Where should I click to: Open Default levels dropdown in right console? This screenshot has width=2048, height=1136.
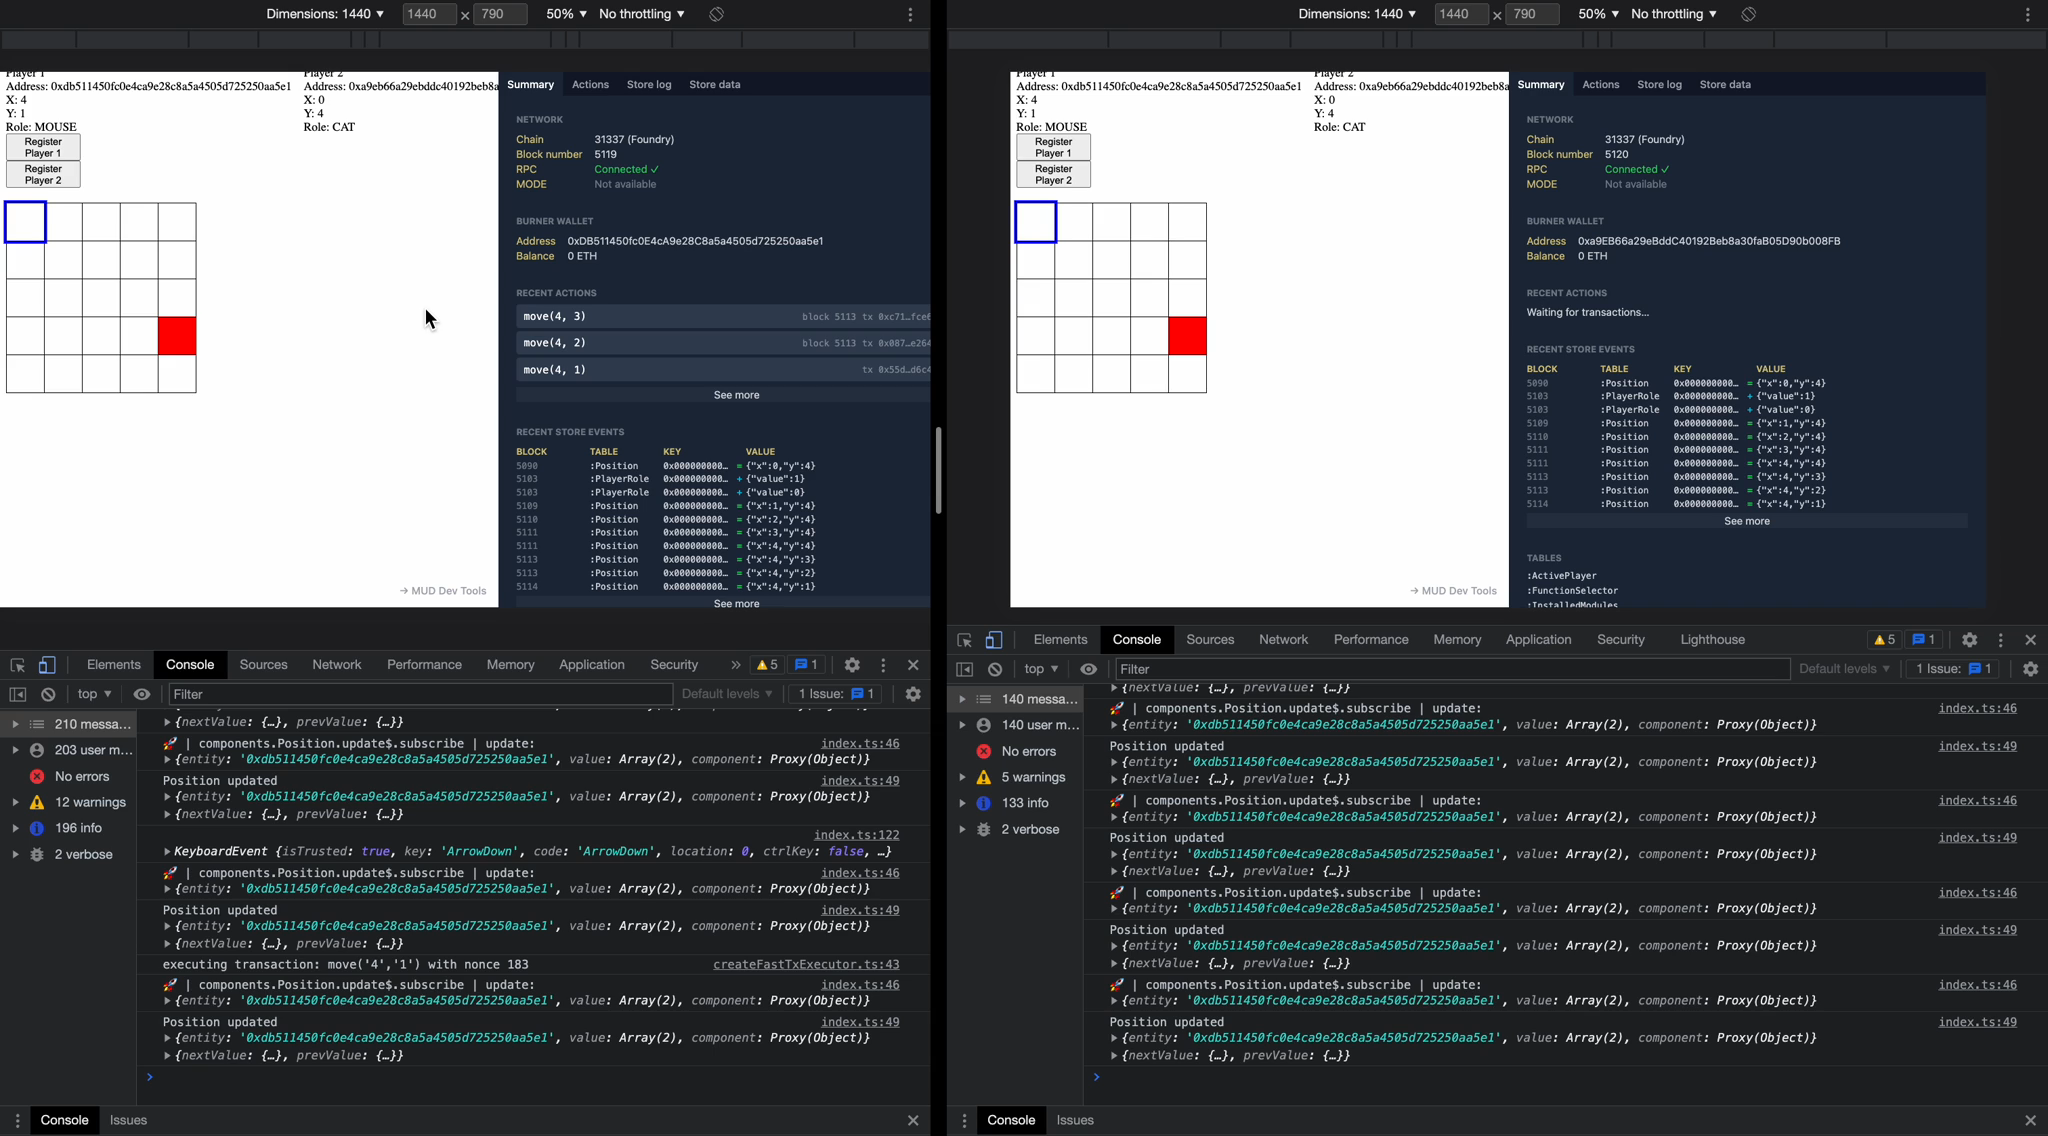click(1844, 669)
